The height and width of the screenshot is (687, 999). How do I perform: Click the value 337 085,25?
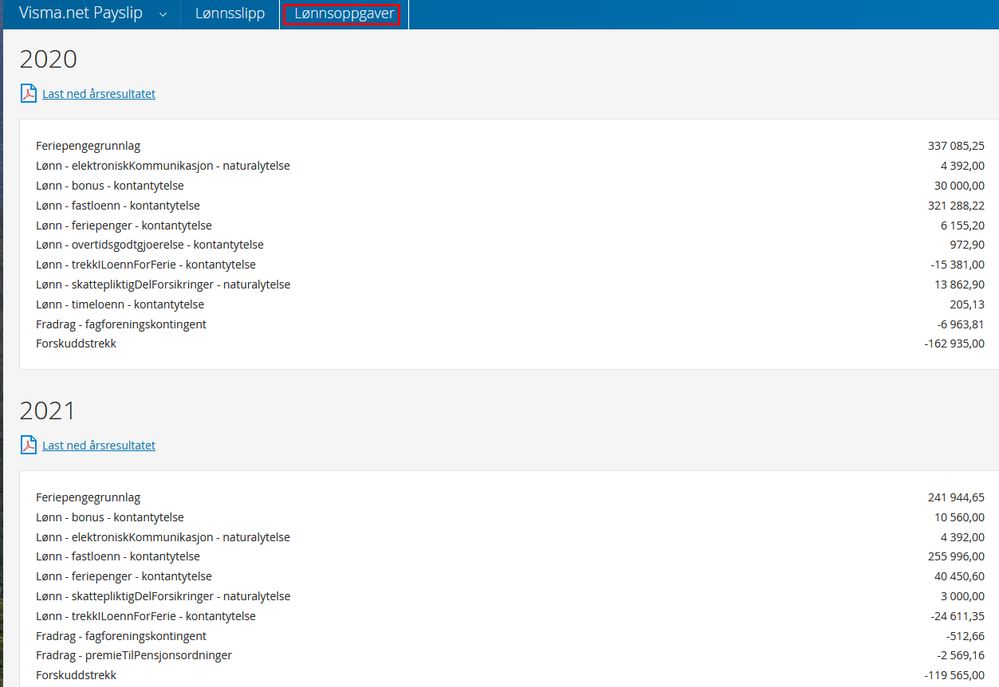tap(956, 146)
